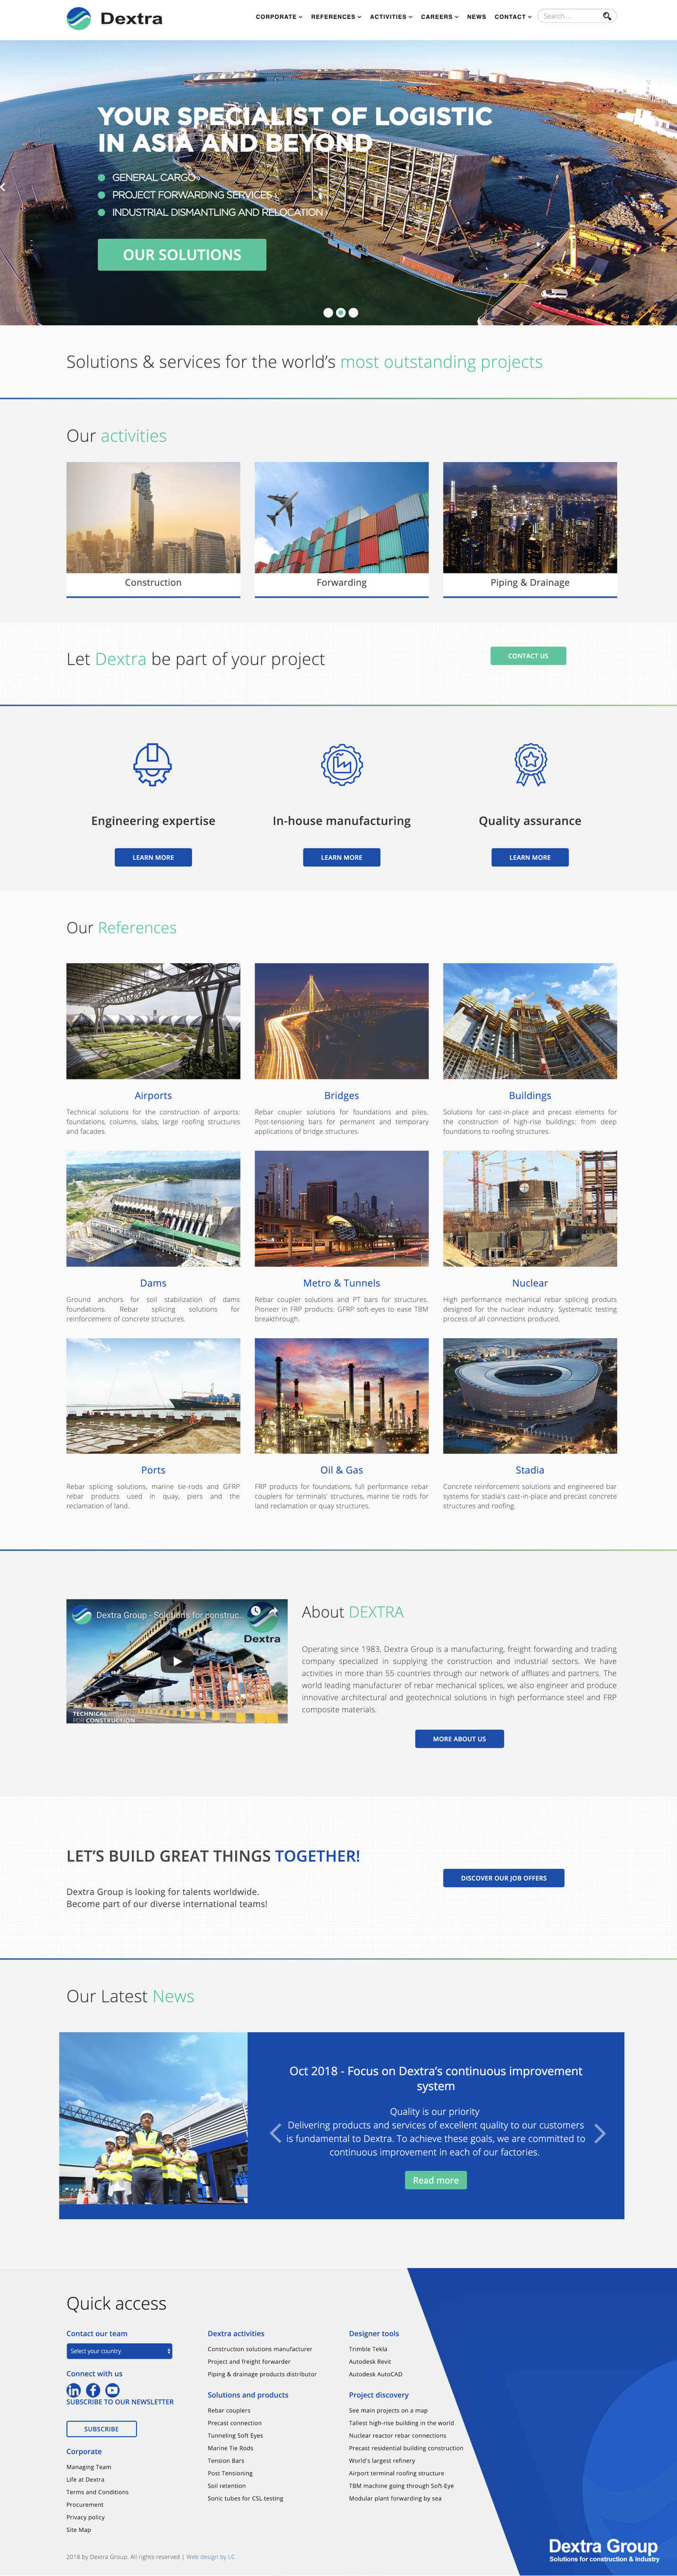Open Managing Team footer link

(x=89, y=2467)
